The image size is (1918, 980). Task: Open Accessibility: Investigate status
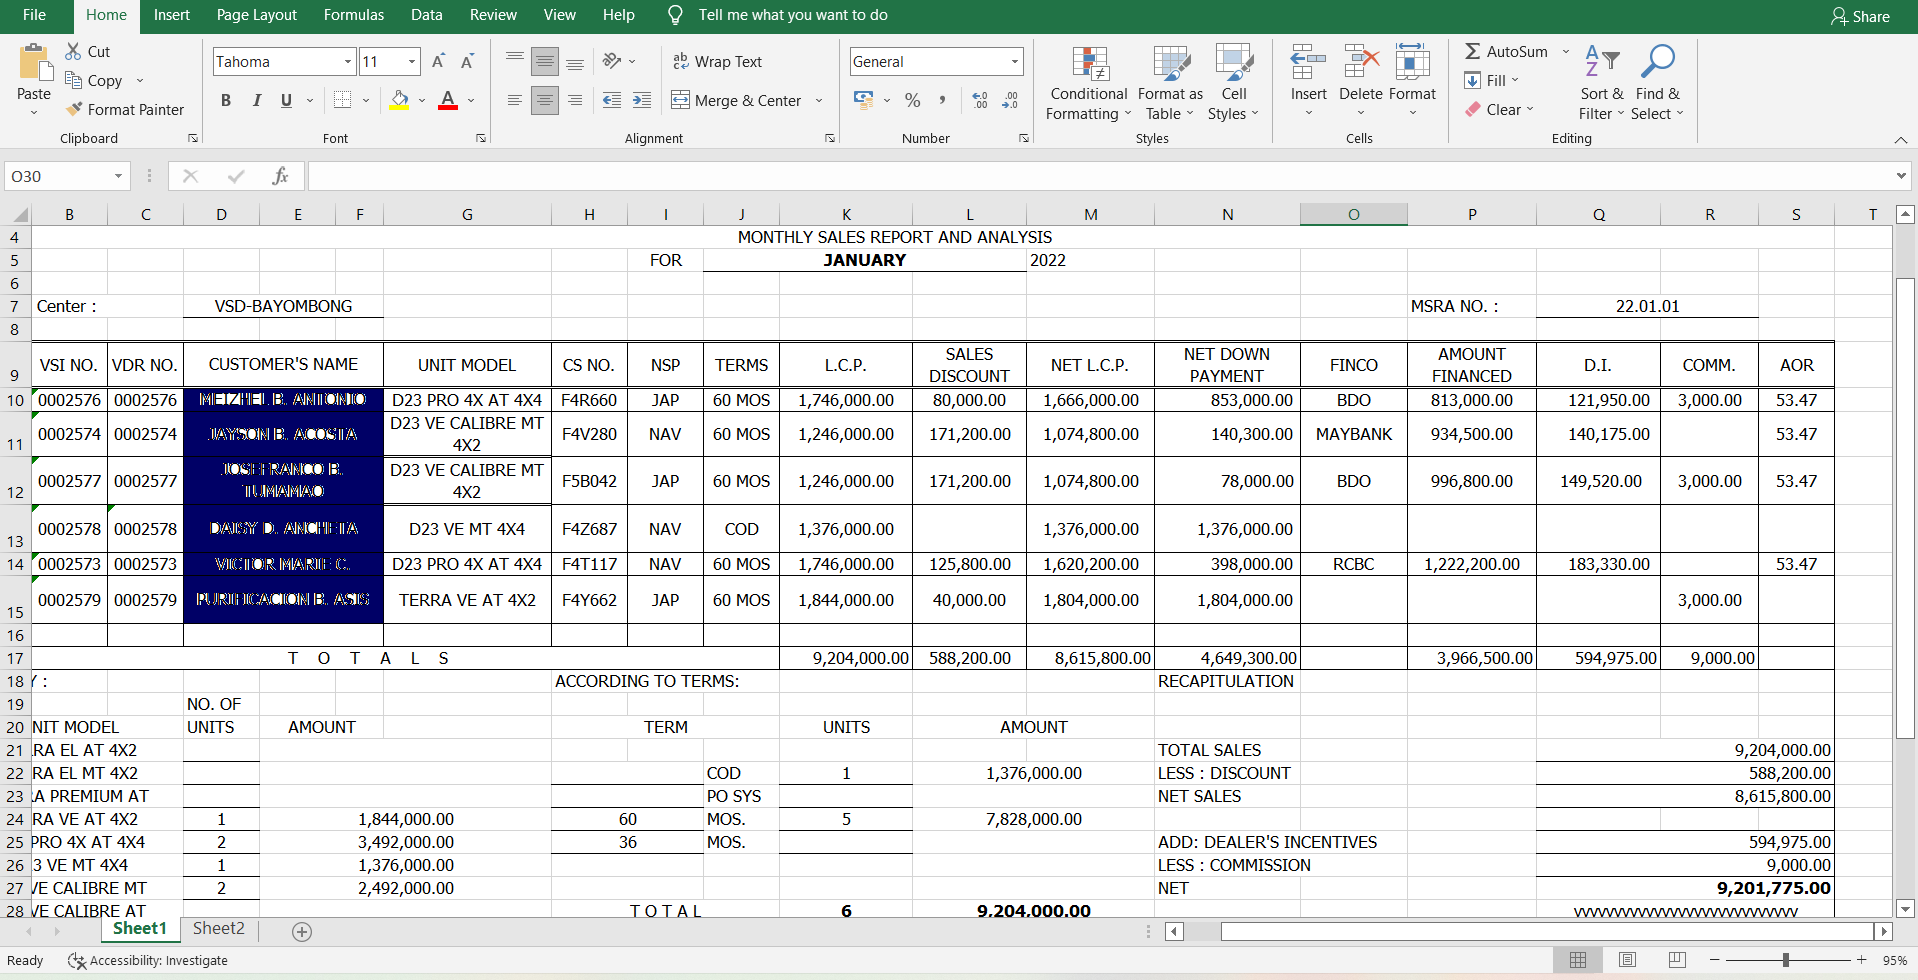147,960
